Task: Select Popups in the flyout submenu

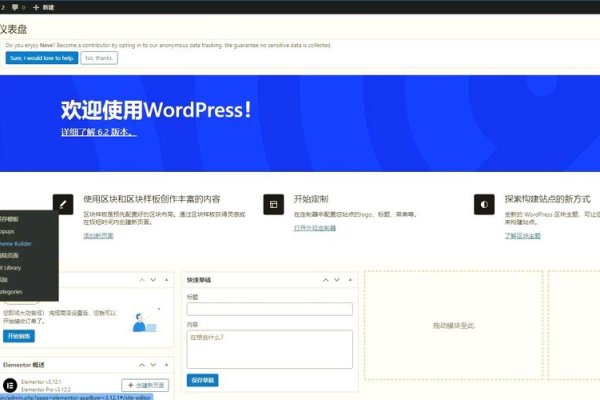Action: tap(7, 231)
